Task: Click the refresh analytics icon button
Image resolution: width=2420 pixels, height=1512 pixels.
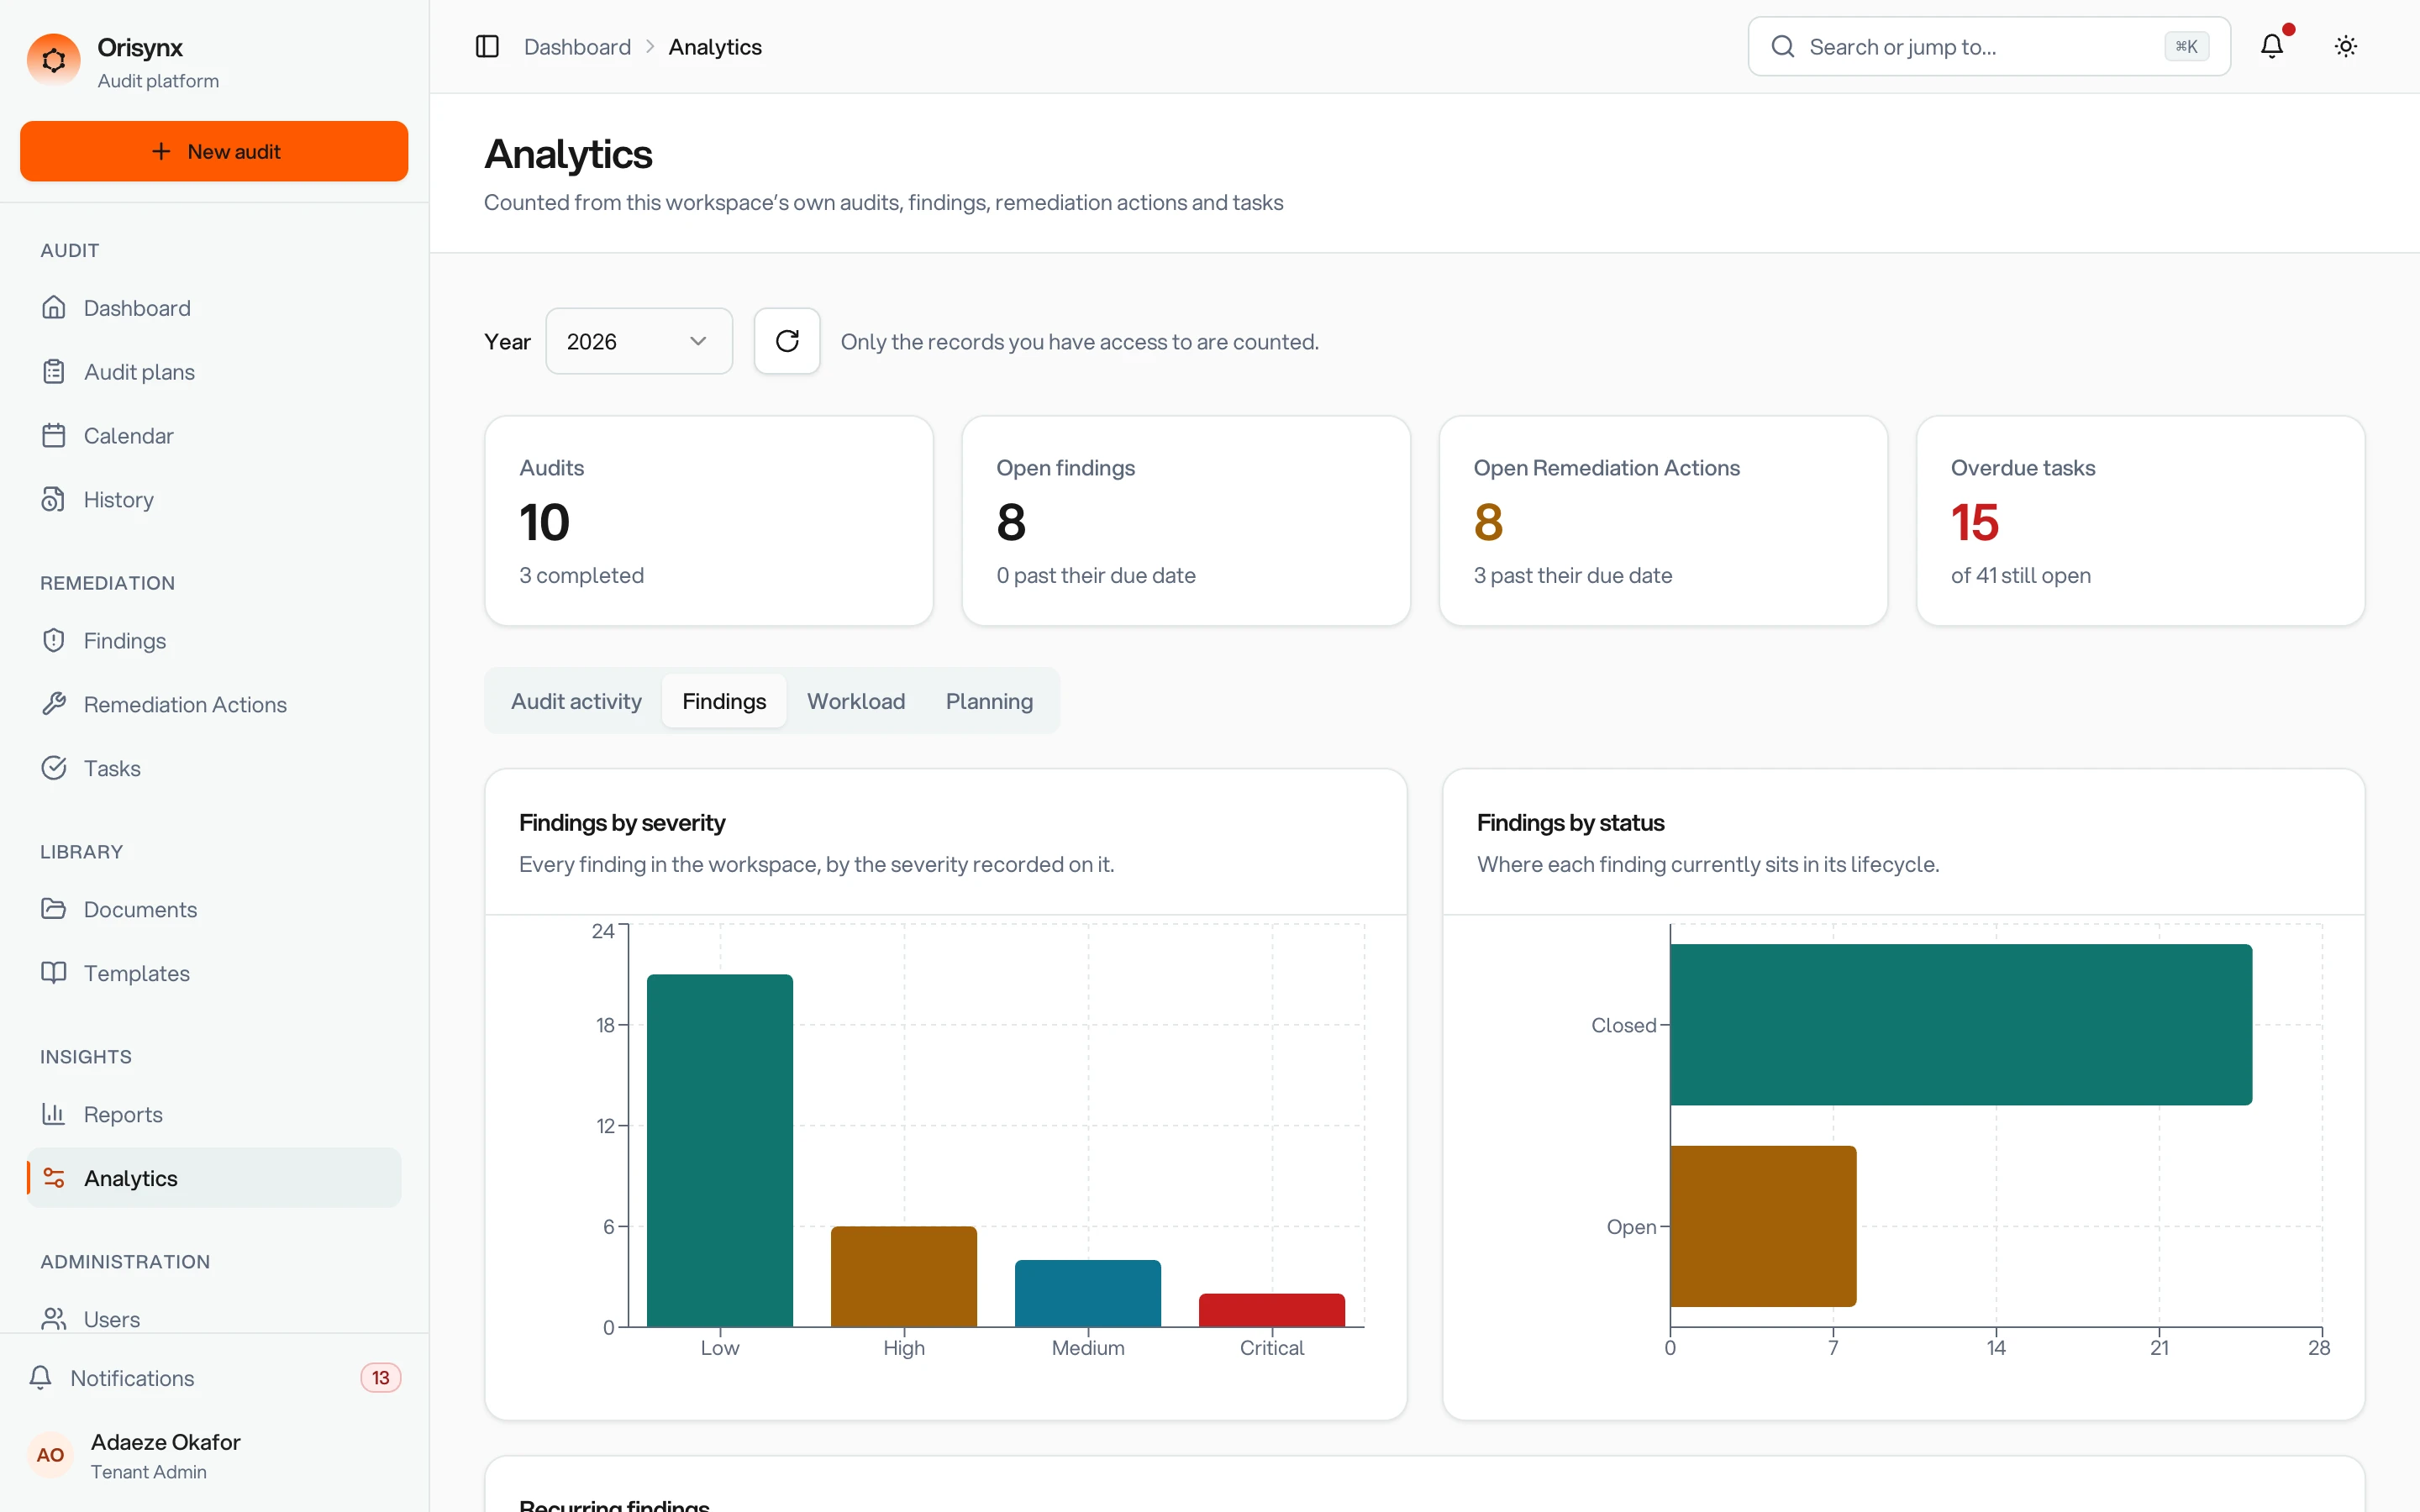Action: pyautogui.click(x=787, y=341)
